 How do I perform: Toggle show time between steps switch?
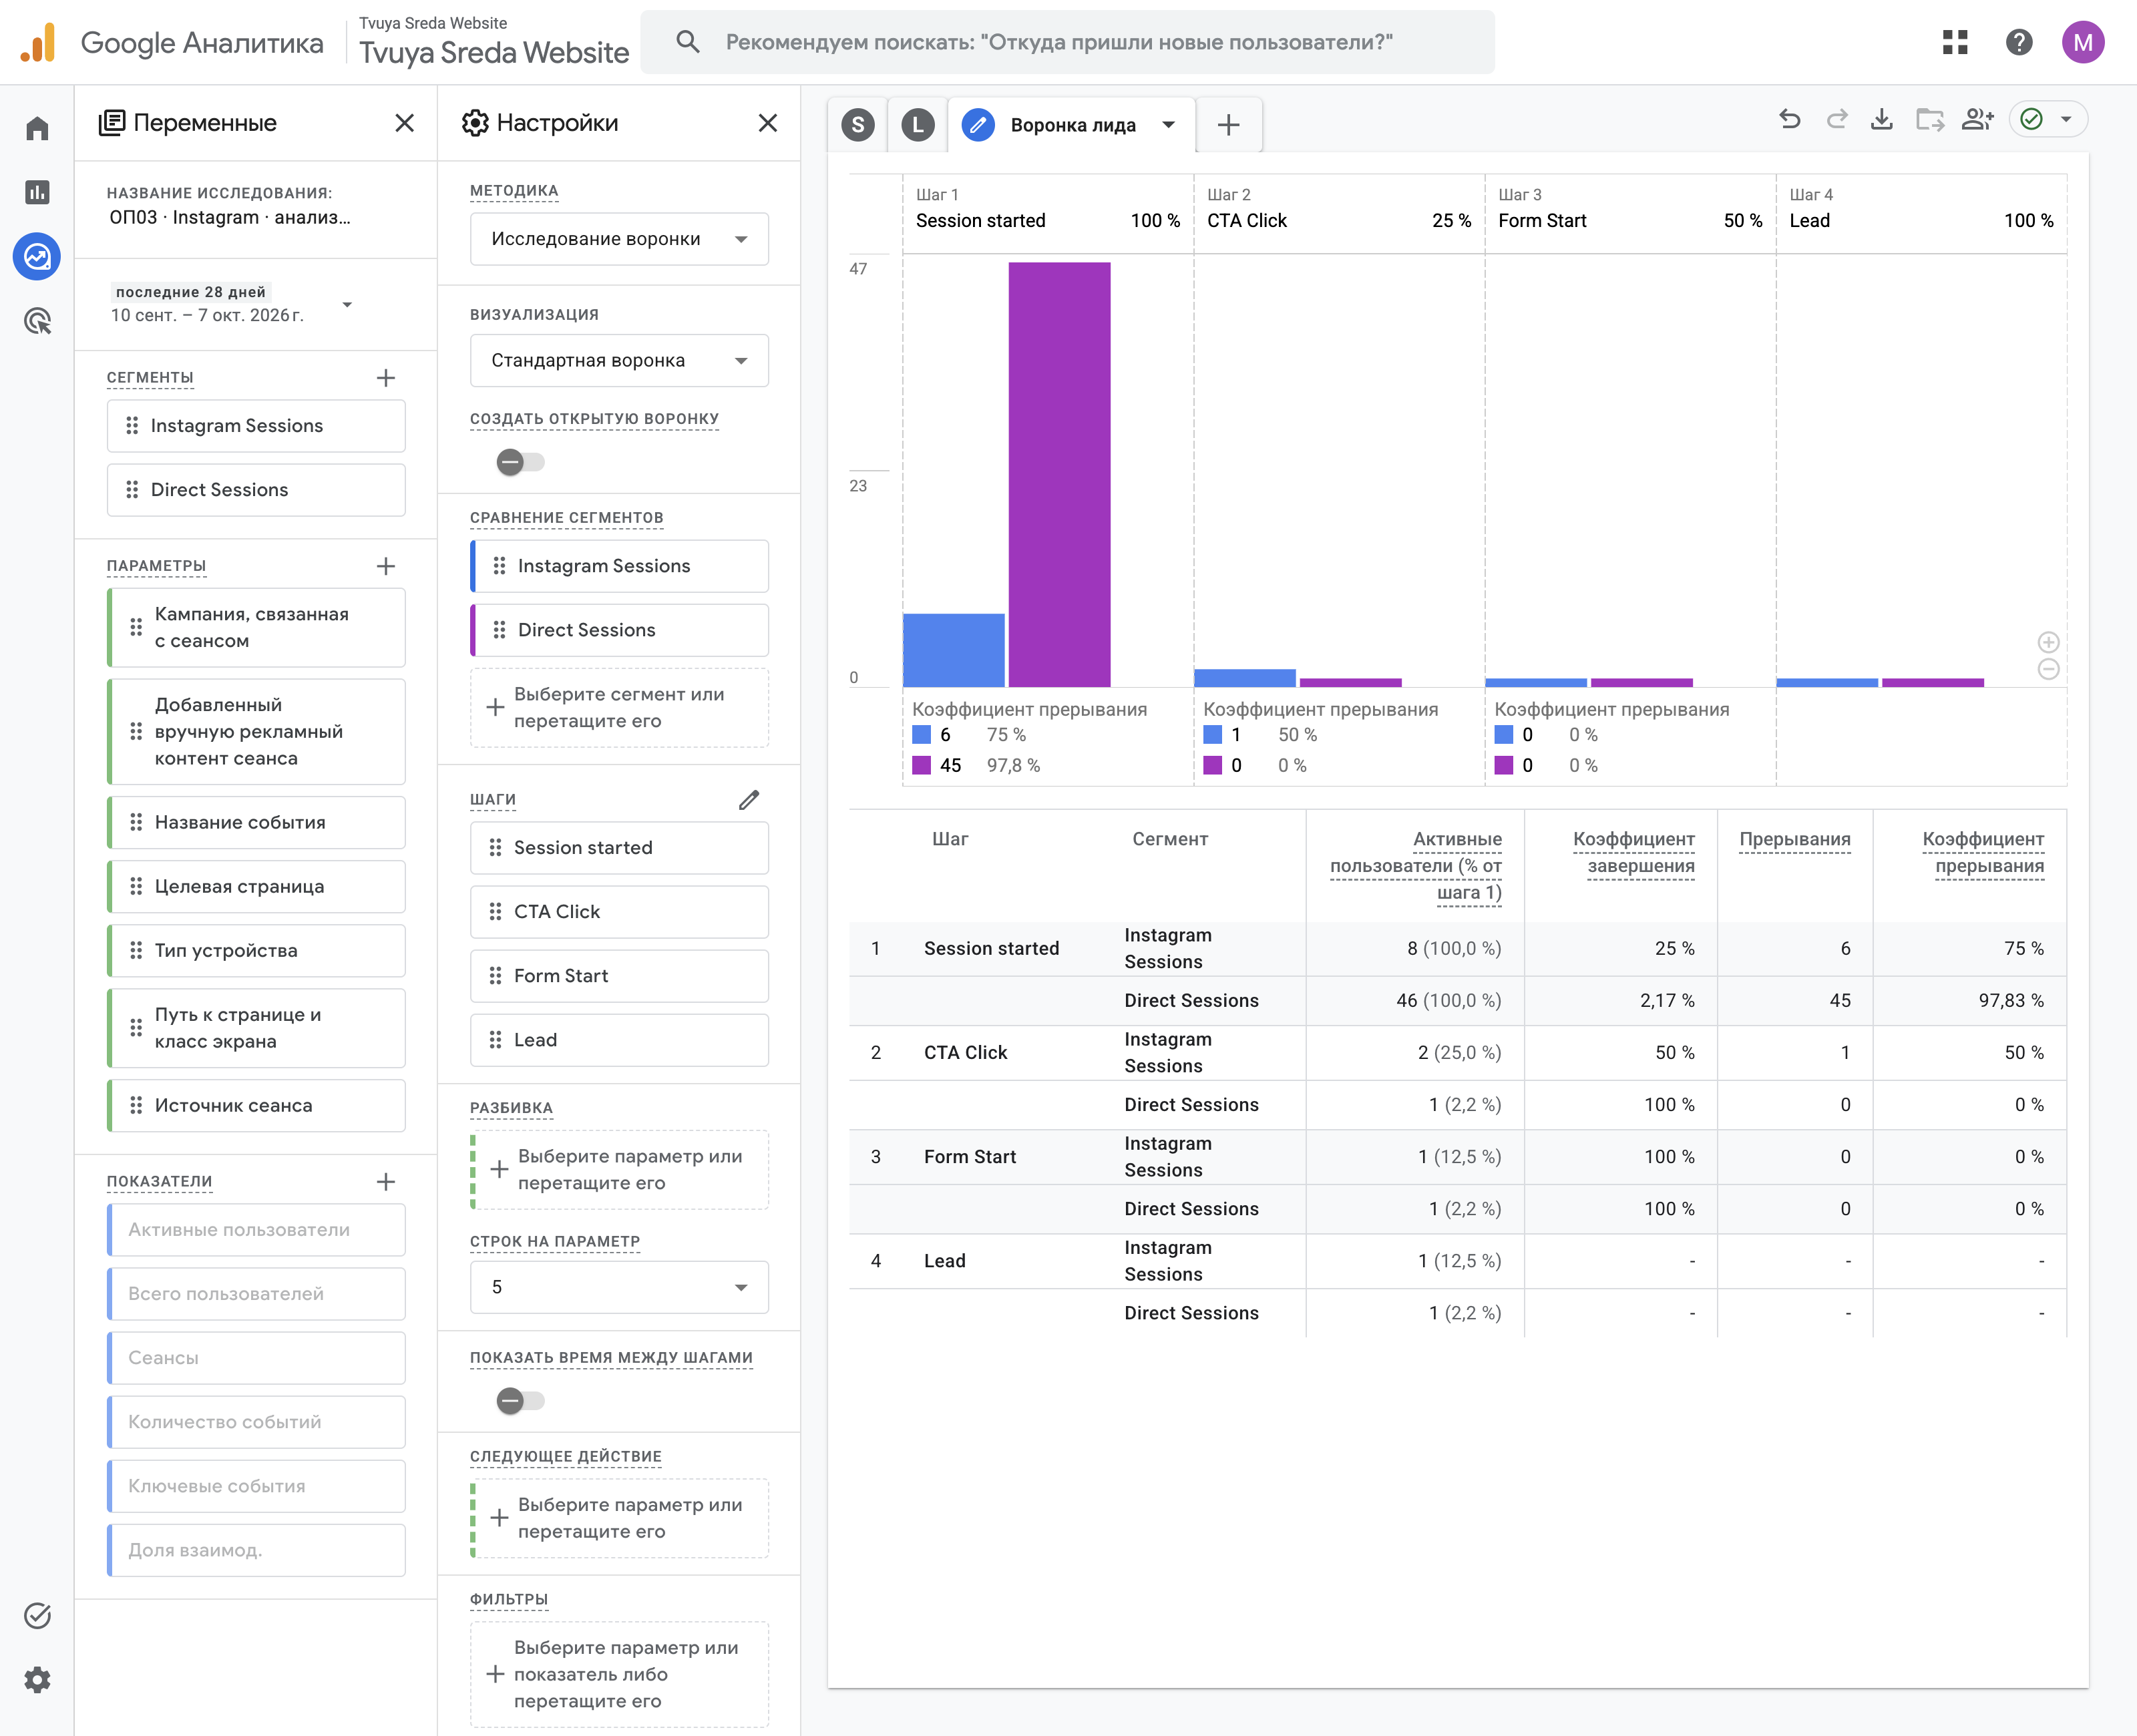click(520, 1401)
